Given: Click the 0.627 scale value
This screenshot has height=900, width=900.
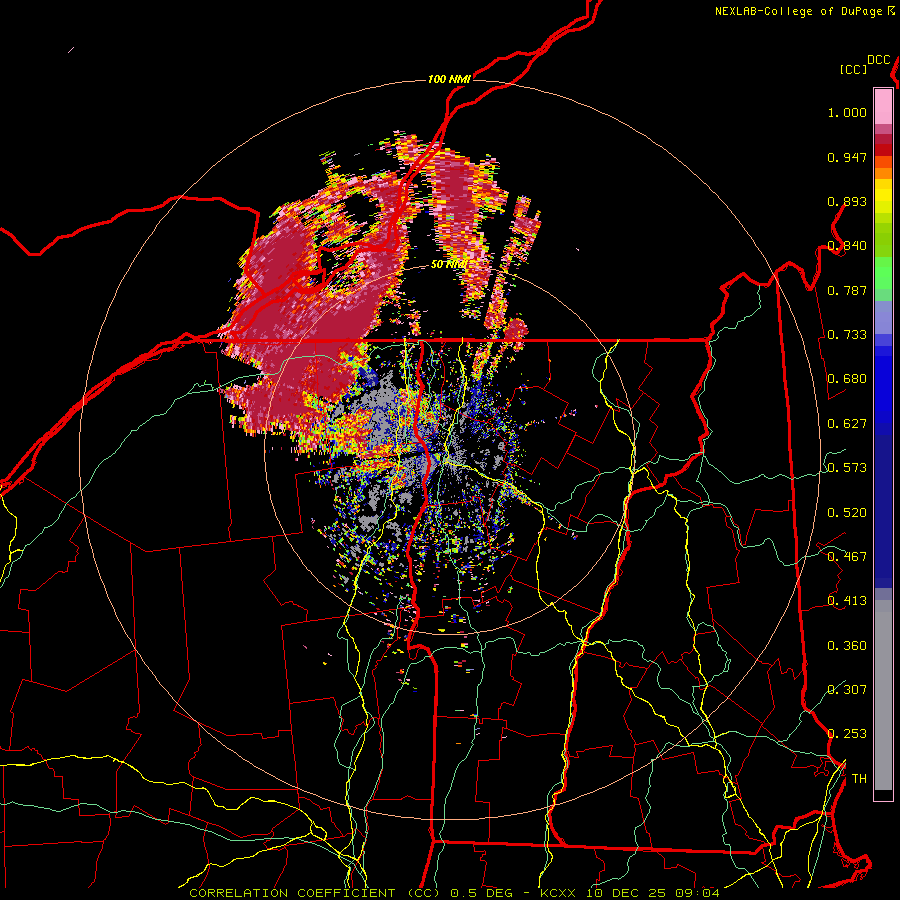Looking at the screenshot, I should click(x=847, y=424).
